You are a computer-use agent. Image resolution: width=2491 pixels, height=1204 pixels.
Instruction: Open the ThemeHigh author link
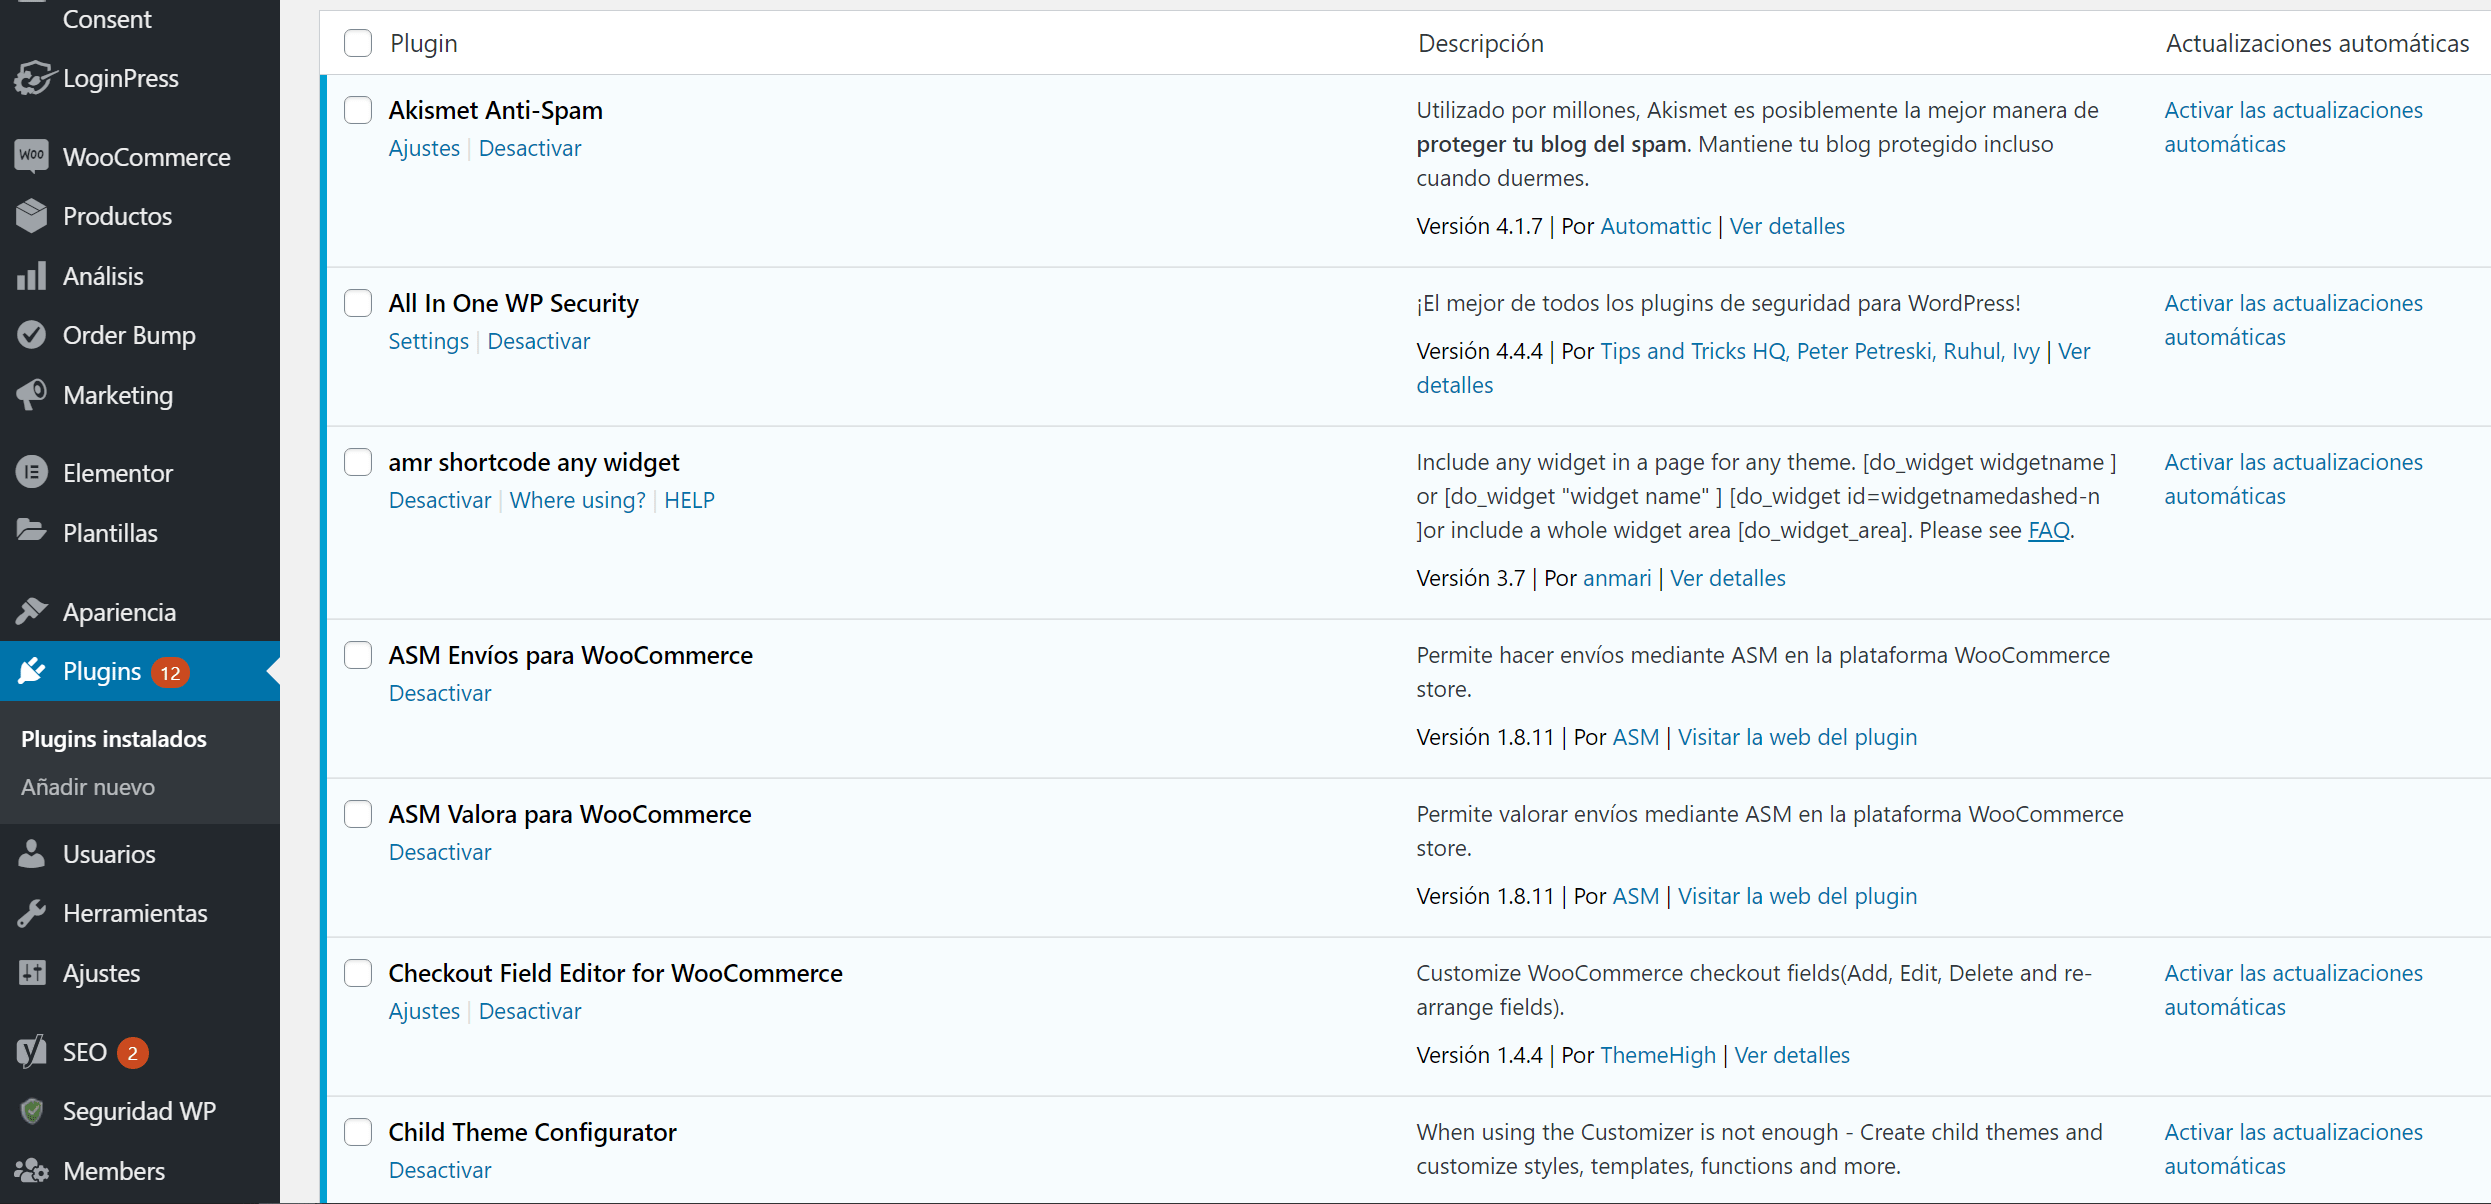1658,1055
